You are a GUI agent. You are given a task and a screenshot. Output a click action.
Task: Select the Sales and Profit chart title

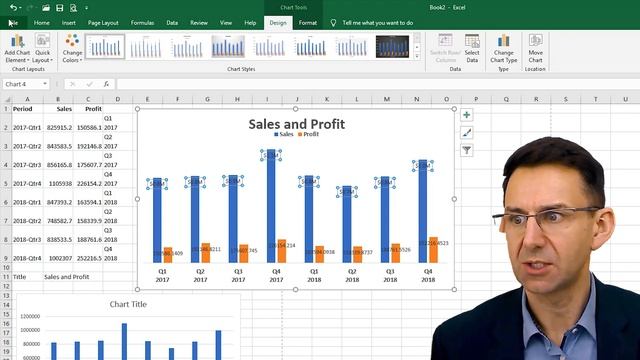point(297,124)
